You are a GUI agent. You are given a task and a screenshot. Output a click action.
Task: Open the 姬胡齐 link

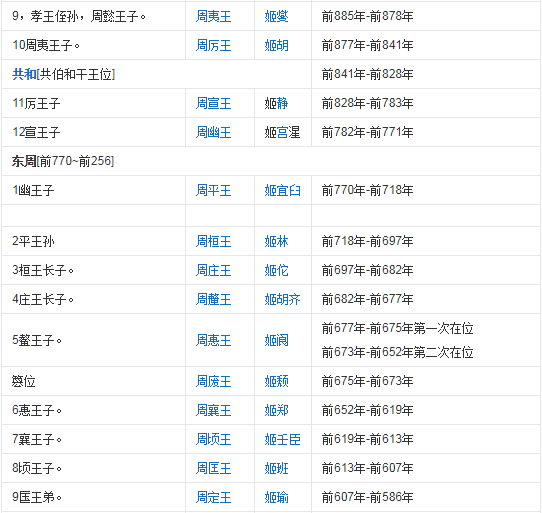(282, 299)
